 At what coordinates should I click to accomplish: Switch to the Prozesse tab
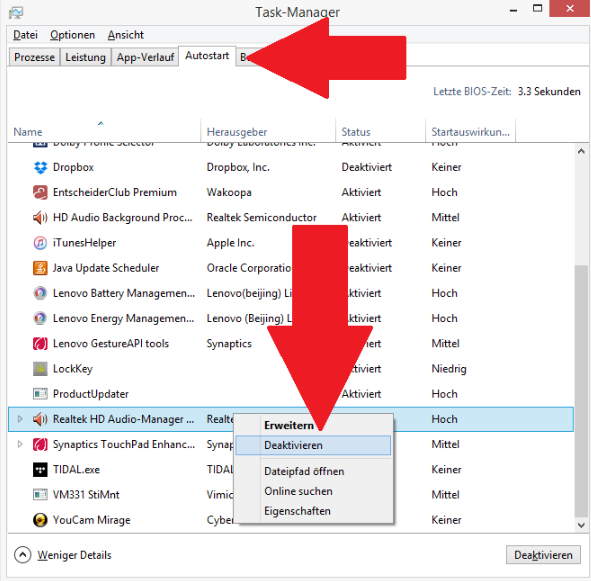point(34,57)
